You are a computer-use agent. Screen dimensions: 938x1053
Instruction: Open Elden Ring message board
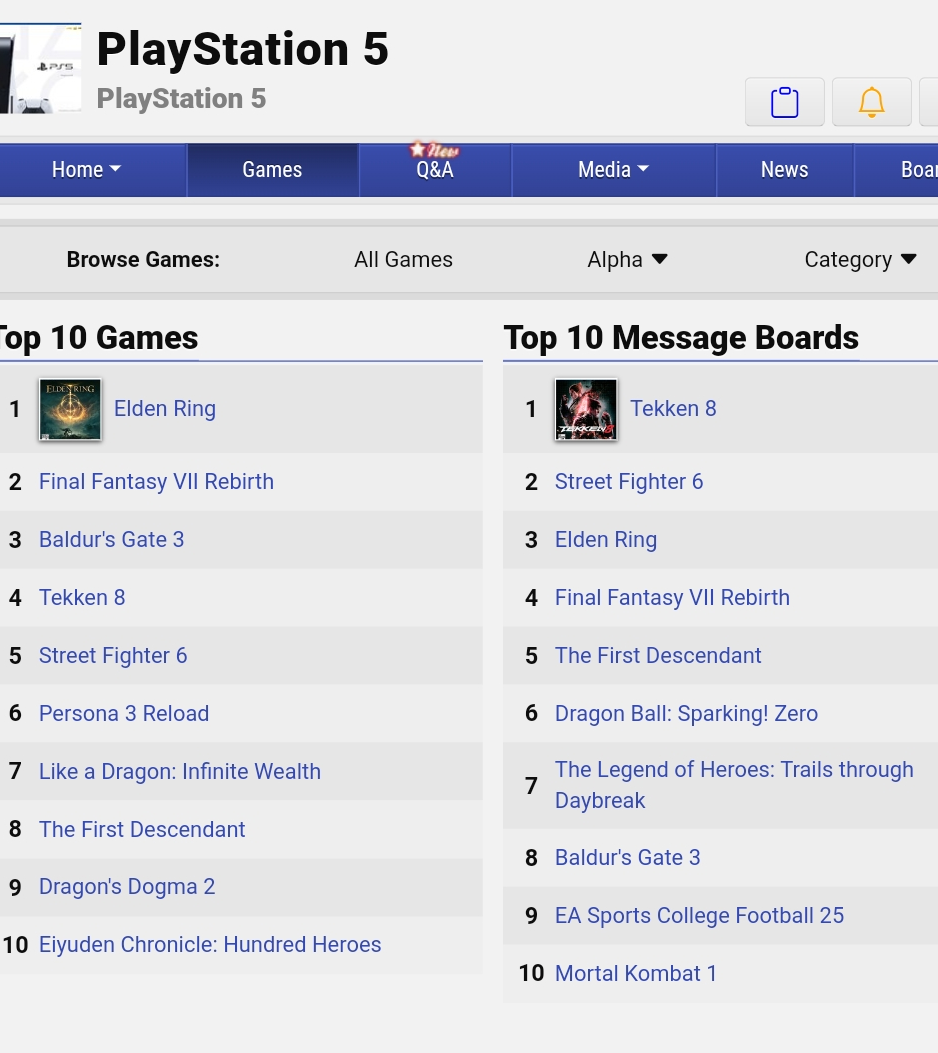(606, 539)
